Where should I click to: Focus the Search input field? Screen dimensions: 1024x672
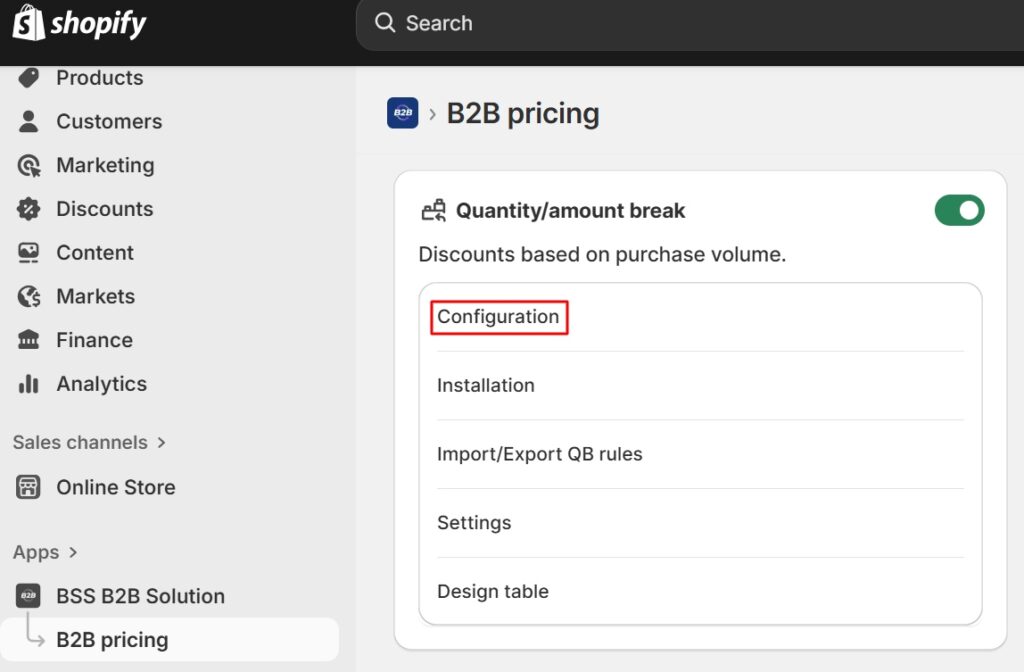[690, 24]
